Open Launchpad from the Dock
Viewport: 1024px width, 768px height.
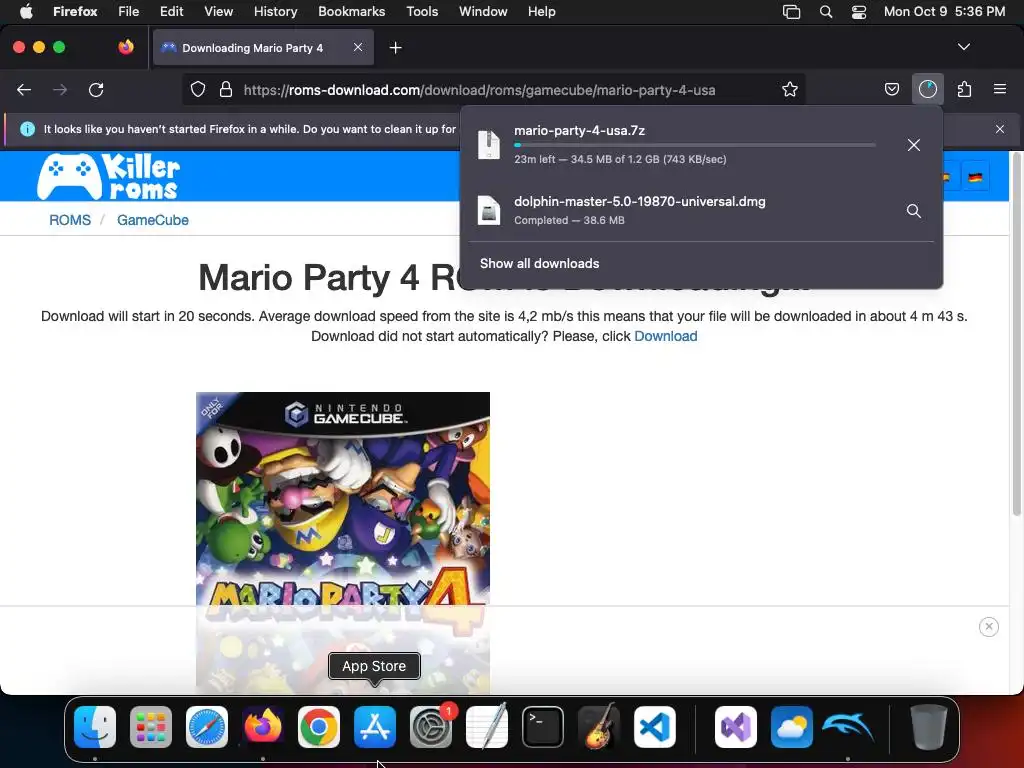coord(151,727)
